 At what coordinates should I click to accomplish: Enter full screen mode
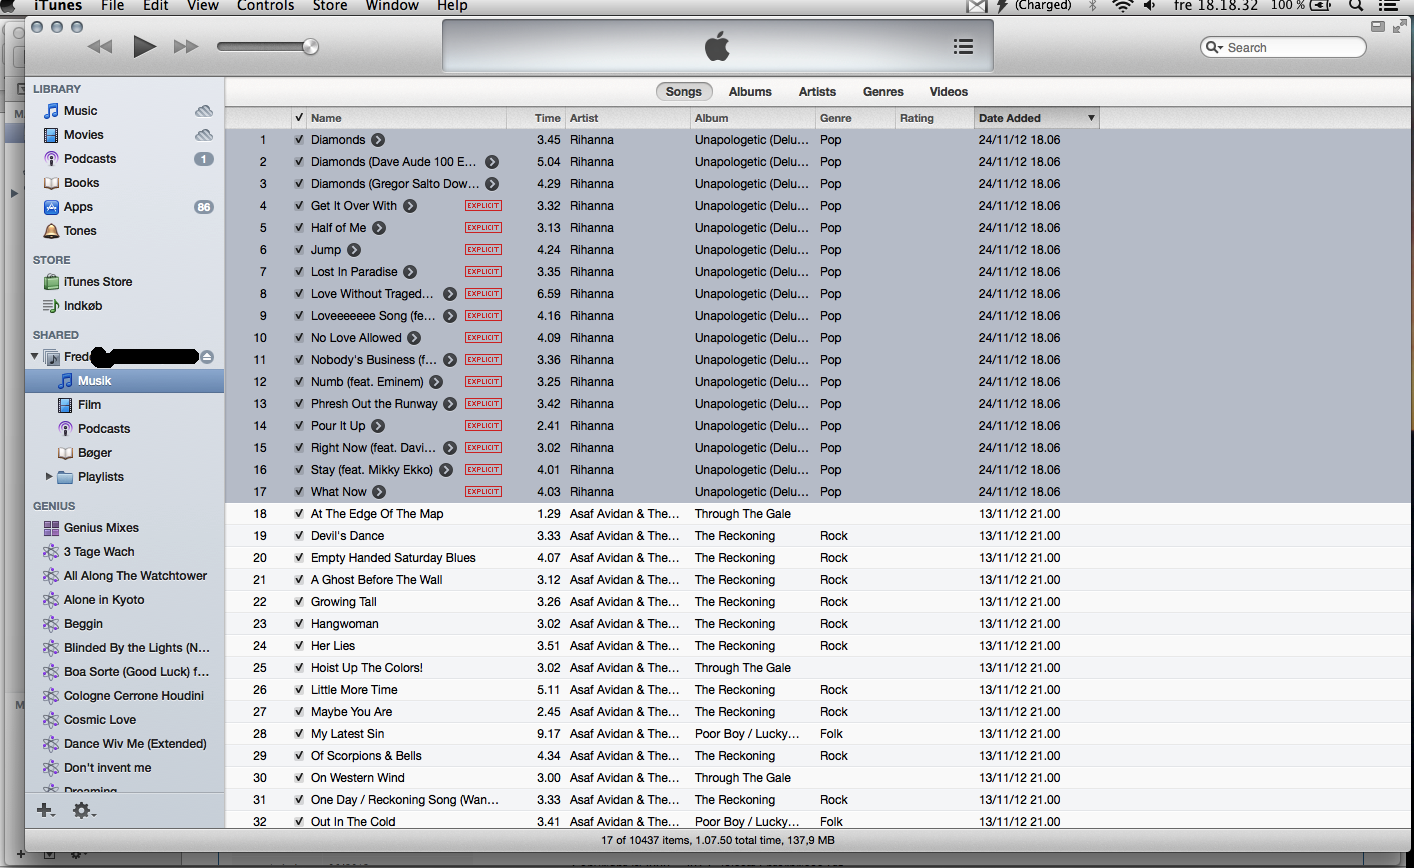1400,27
